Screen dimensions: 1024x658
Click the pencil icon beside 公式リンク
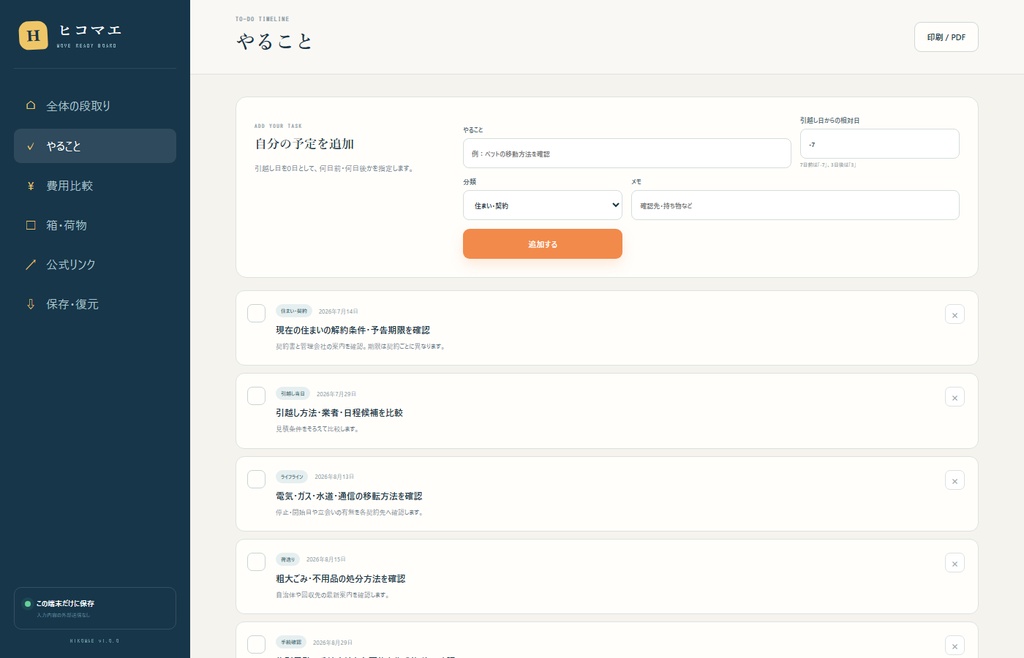[x=31, y=264]
